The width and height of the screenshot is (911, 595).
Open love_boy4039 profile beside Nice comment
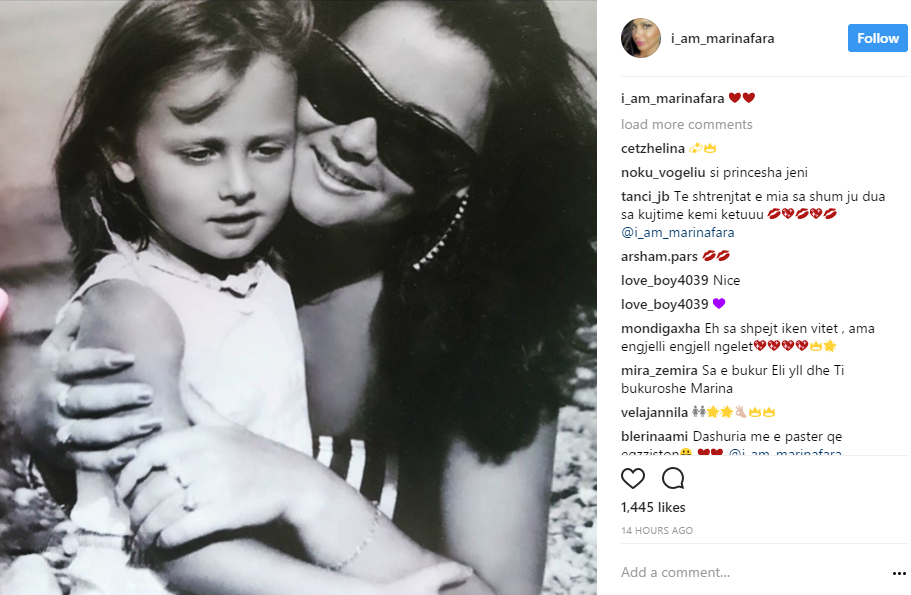(x=665, y=281)
